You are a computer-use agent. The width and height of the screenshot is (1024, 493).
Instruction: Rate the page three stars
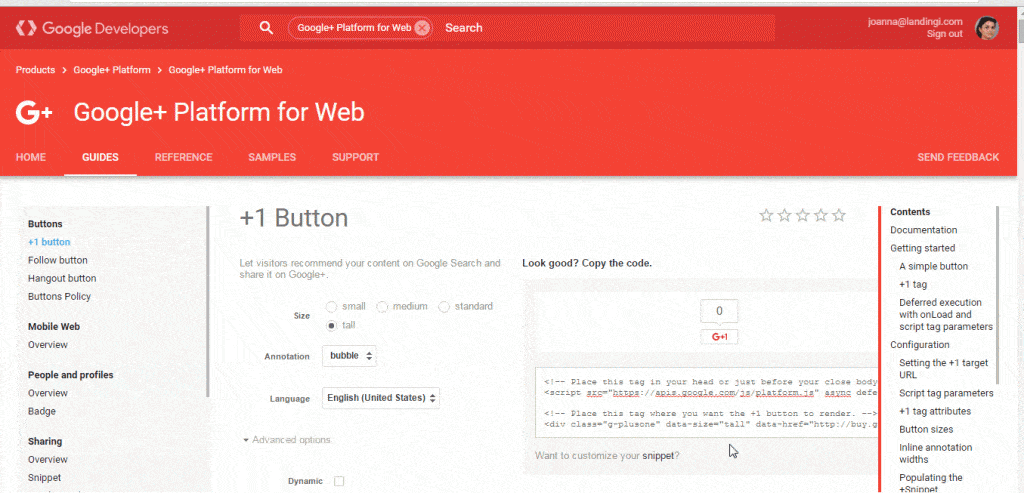coord(803,215)
